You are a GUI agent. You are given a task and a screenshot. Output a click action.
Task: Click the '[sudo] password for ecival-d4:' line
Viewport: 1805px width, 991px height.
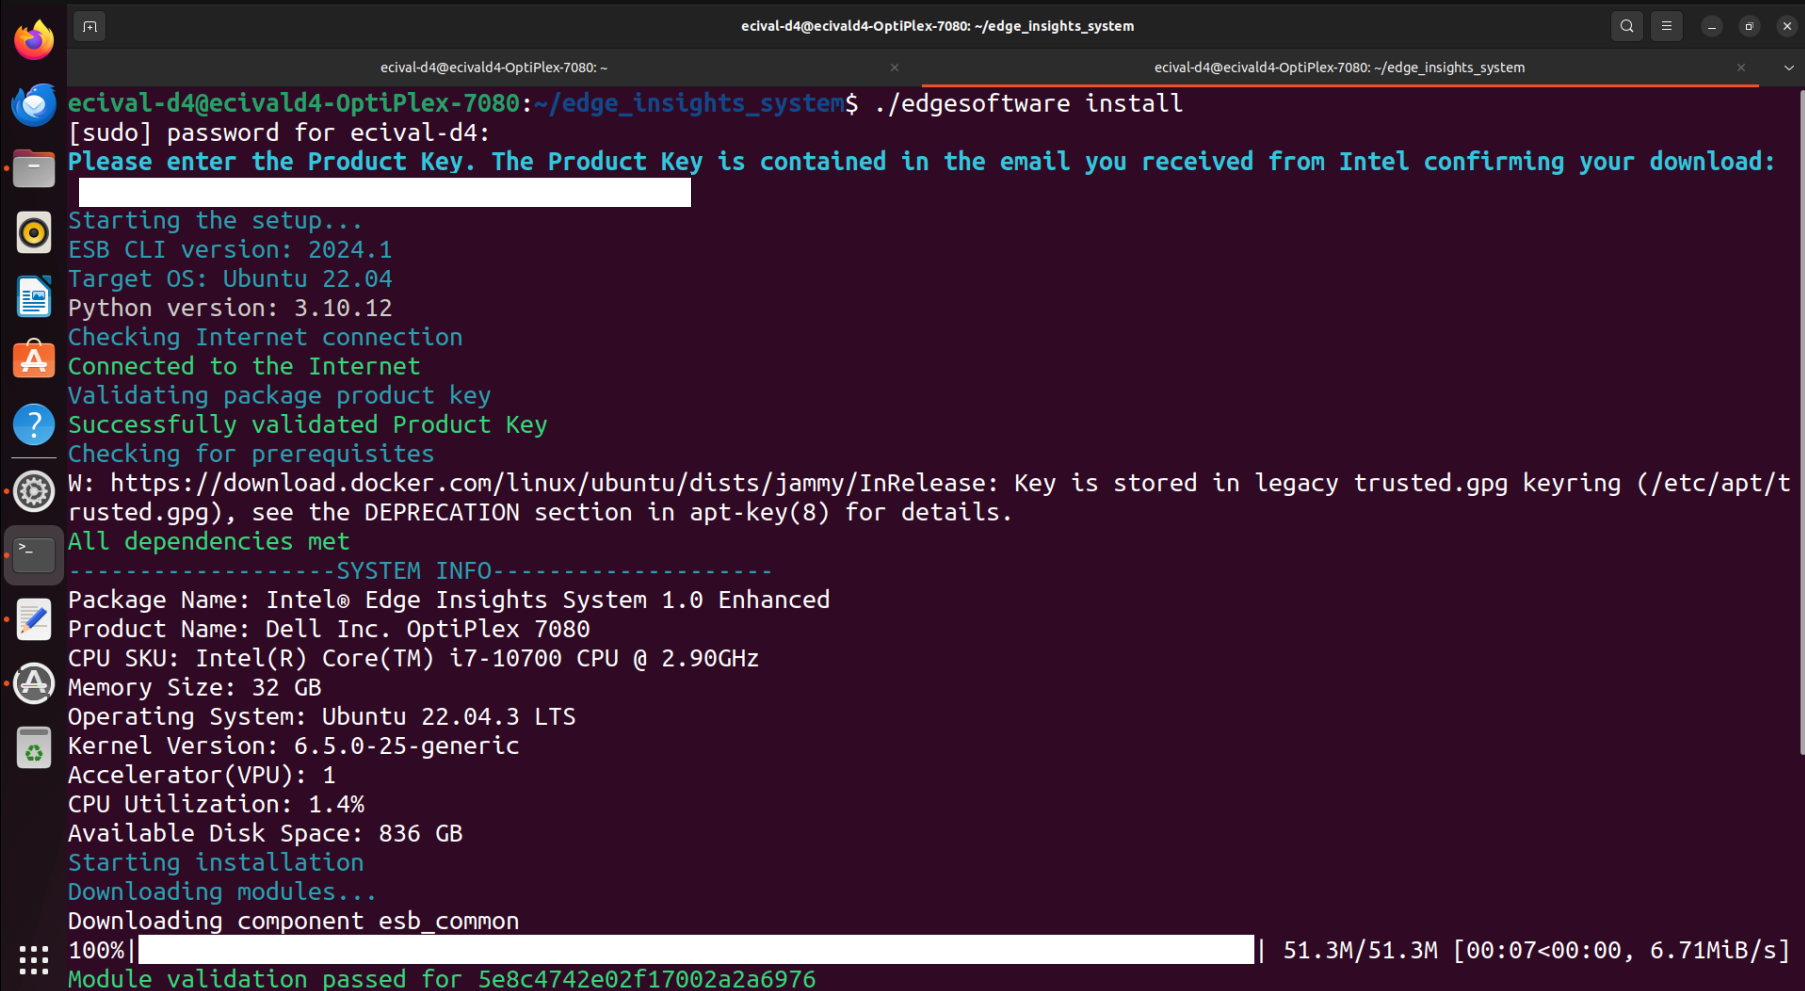(x=279, y=133)
